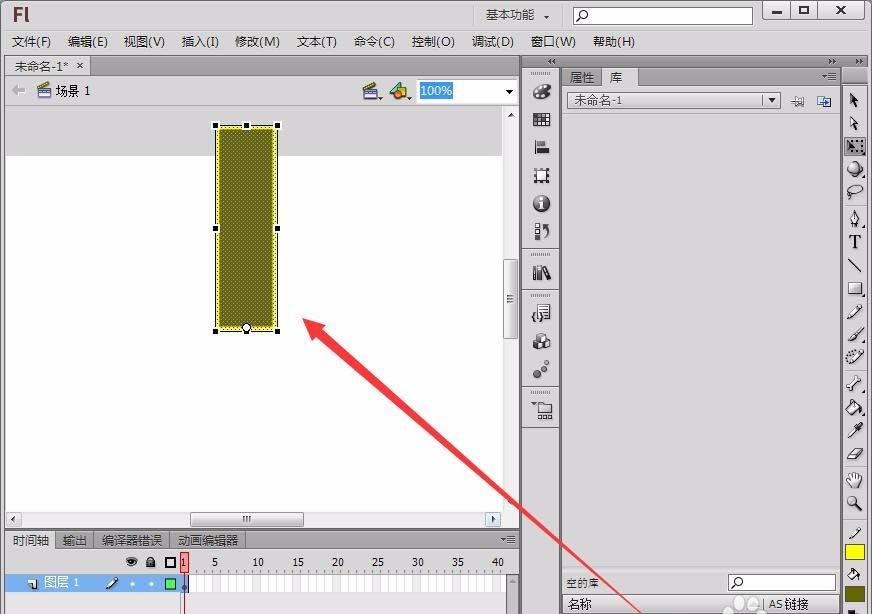
Task: Select the Brush tool
Action: click(855, 334)
